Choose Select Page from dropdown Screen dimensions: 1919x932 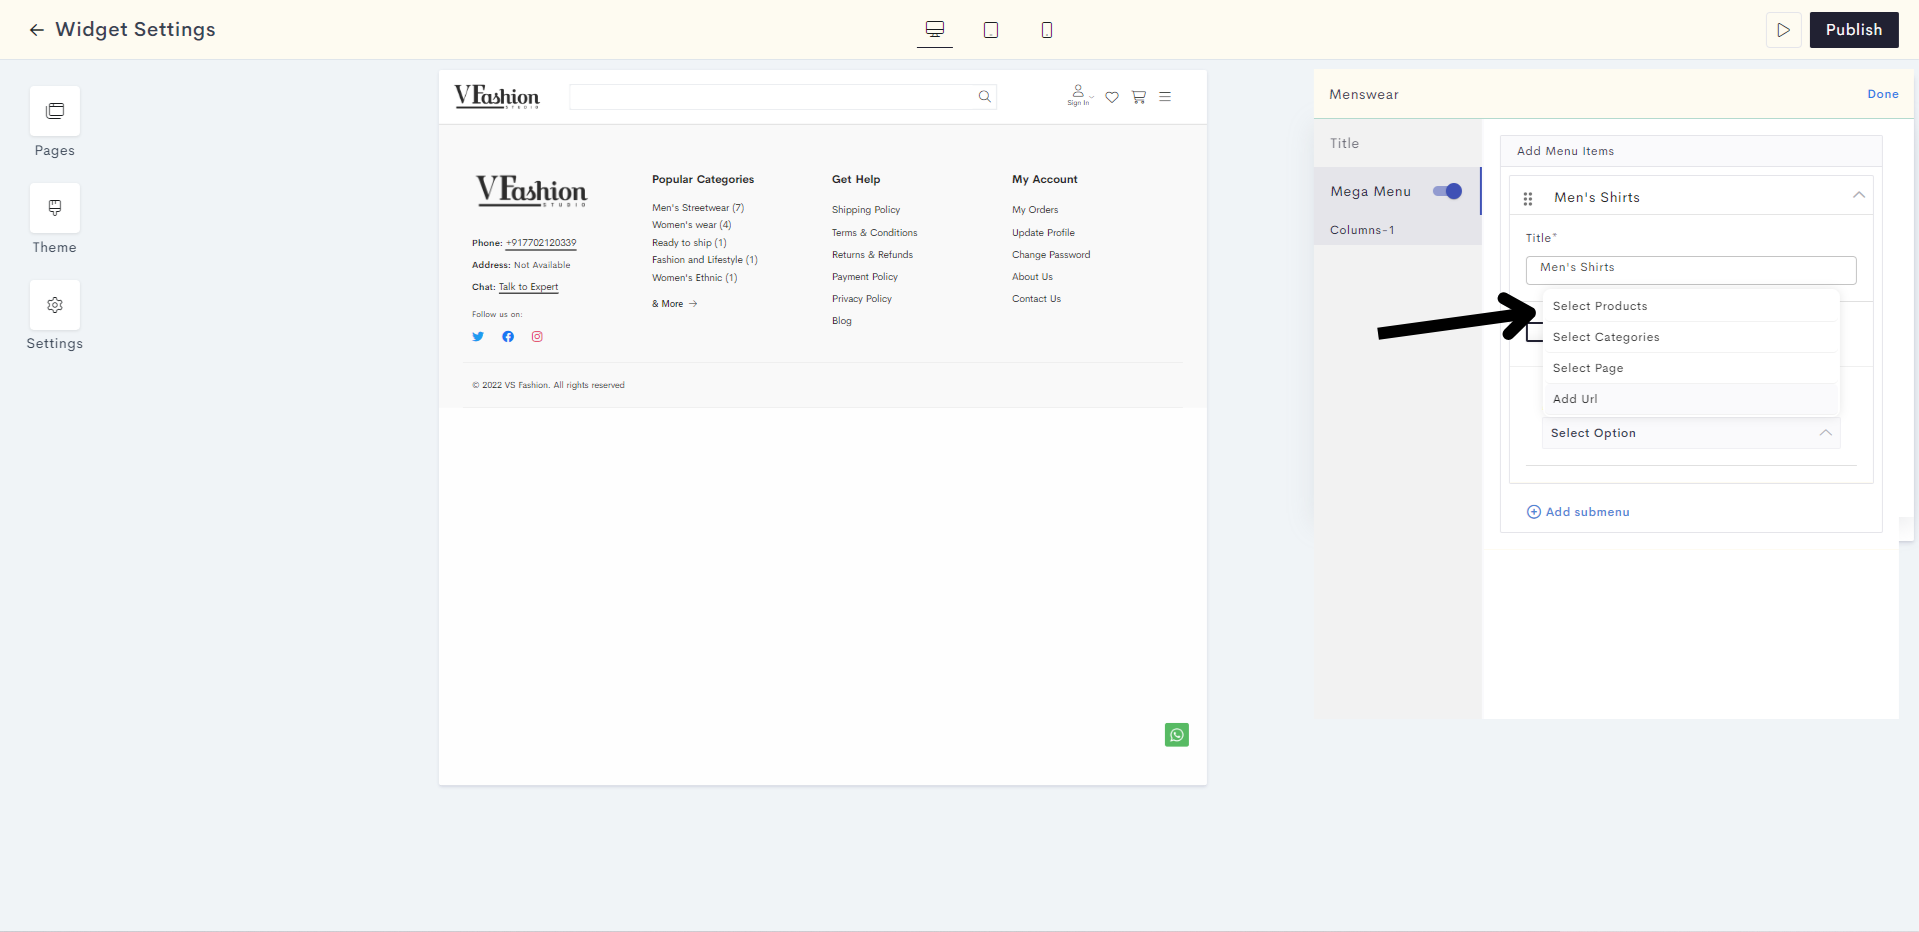click(1691, 368)
